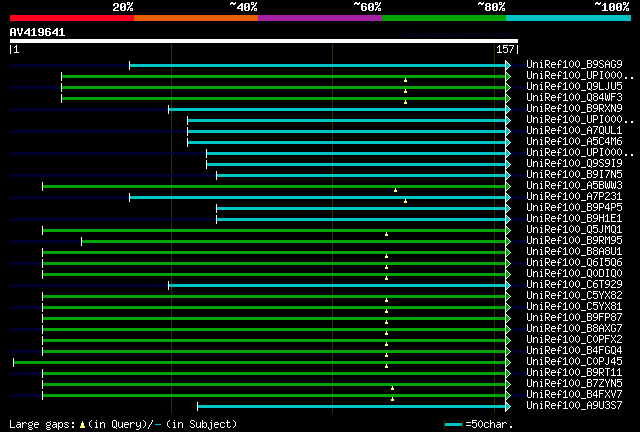Click the arrowhead ending the UniRef100_Q5JMQ1 bar
This screenshot has height=432, width=640.
pos(508,231)
